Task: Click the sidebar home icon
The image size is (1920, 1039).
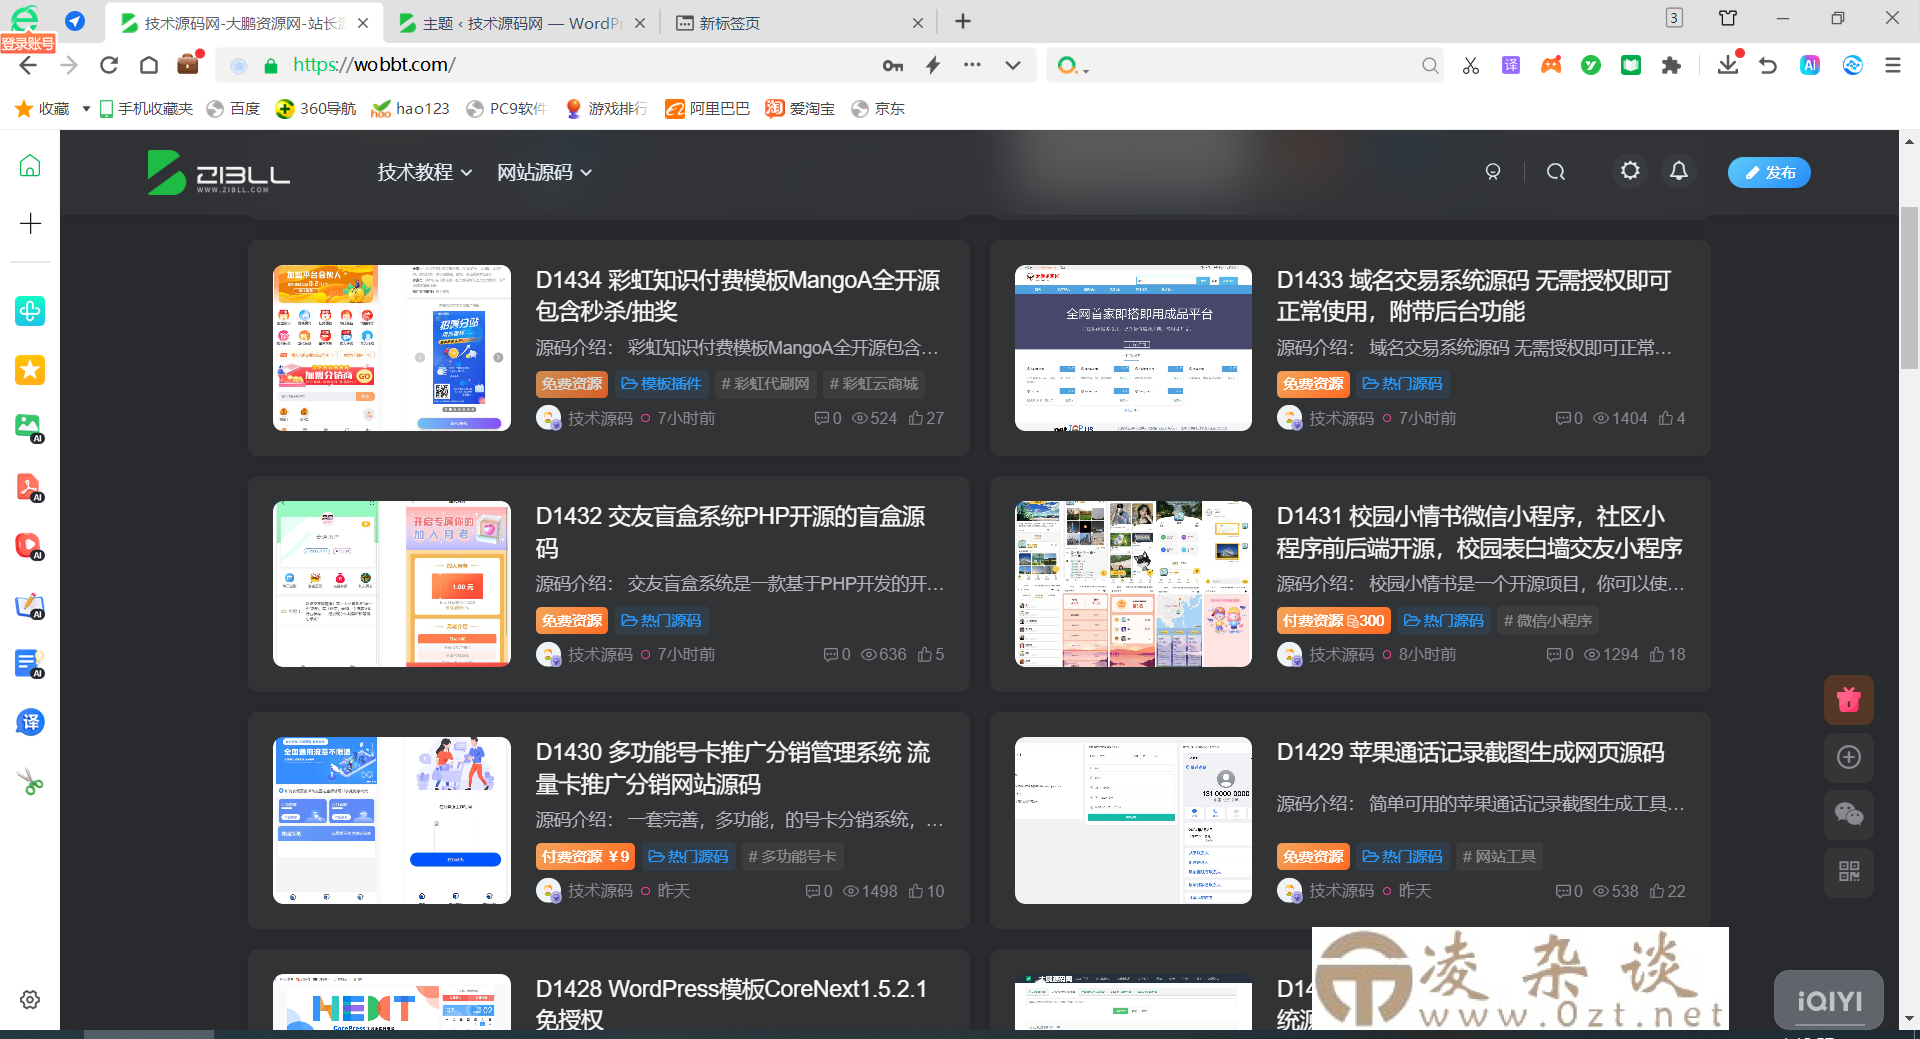Action: pos(30,165)
